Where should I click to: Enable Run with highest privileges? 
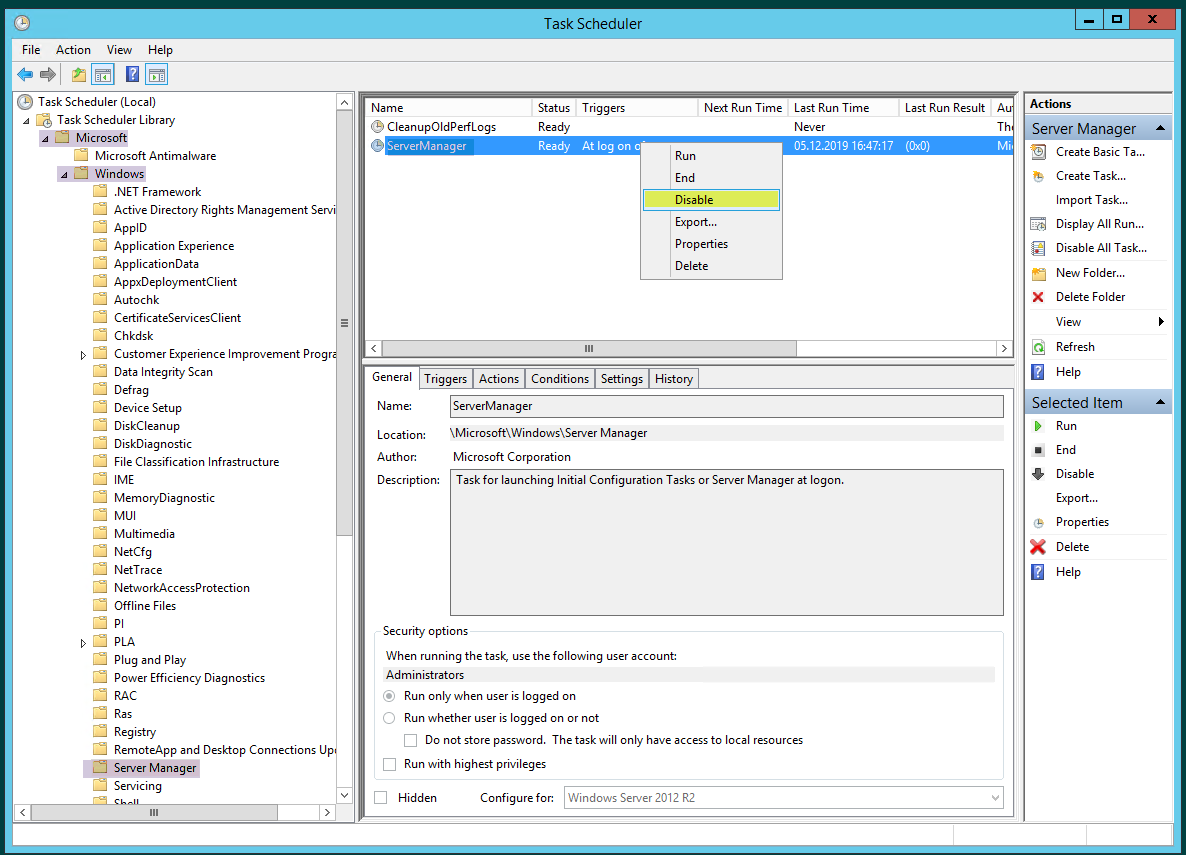tap(389, 763)
